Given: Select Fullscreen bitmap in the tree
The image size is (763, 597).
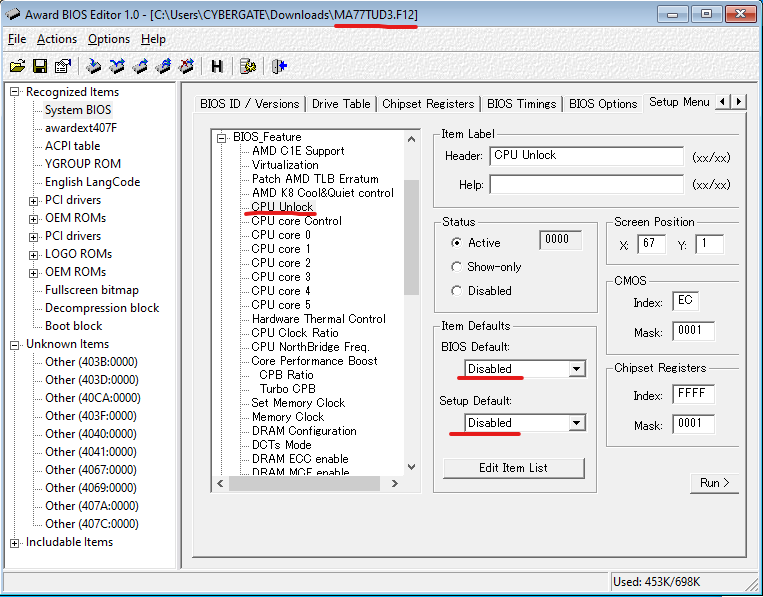Looking at the screenshot, I should point(92,290).
